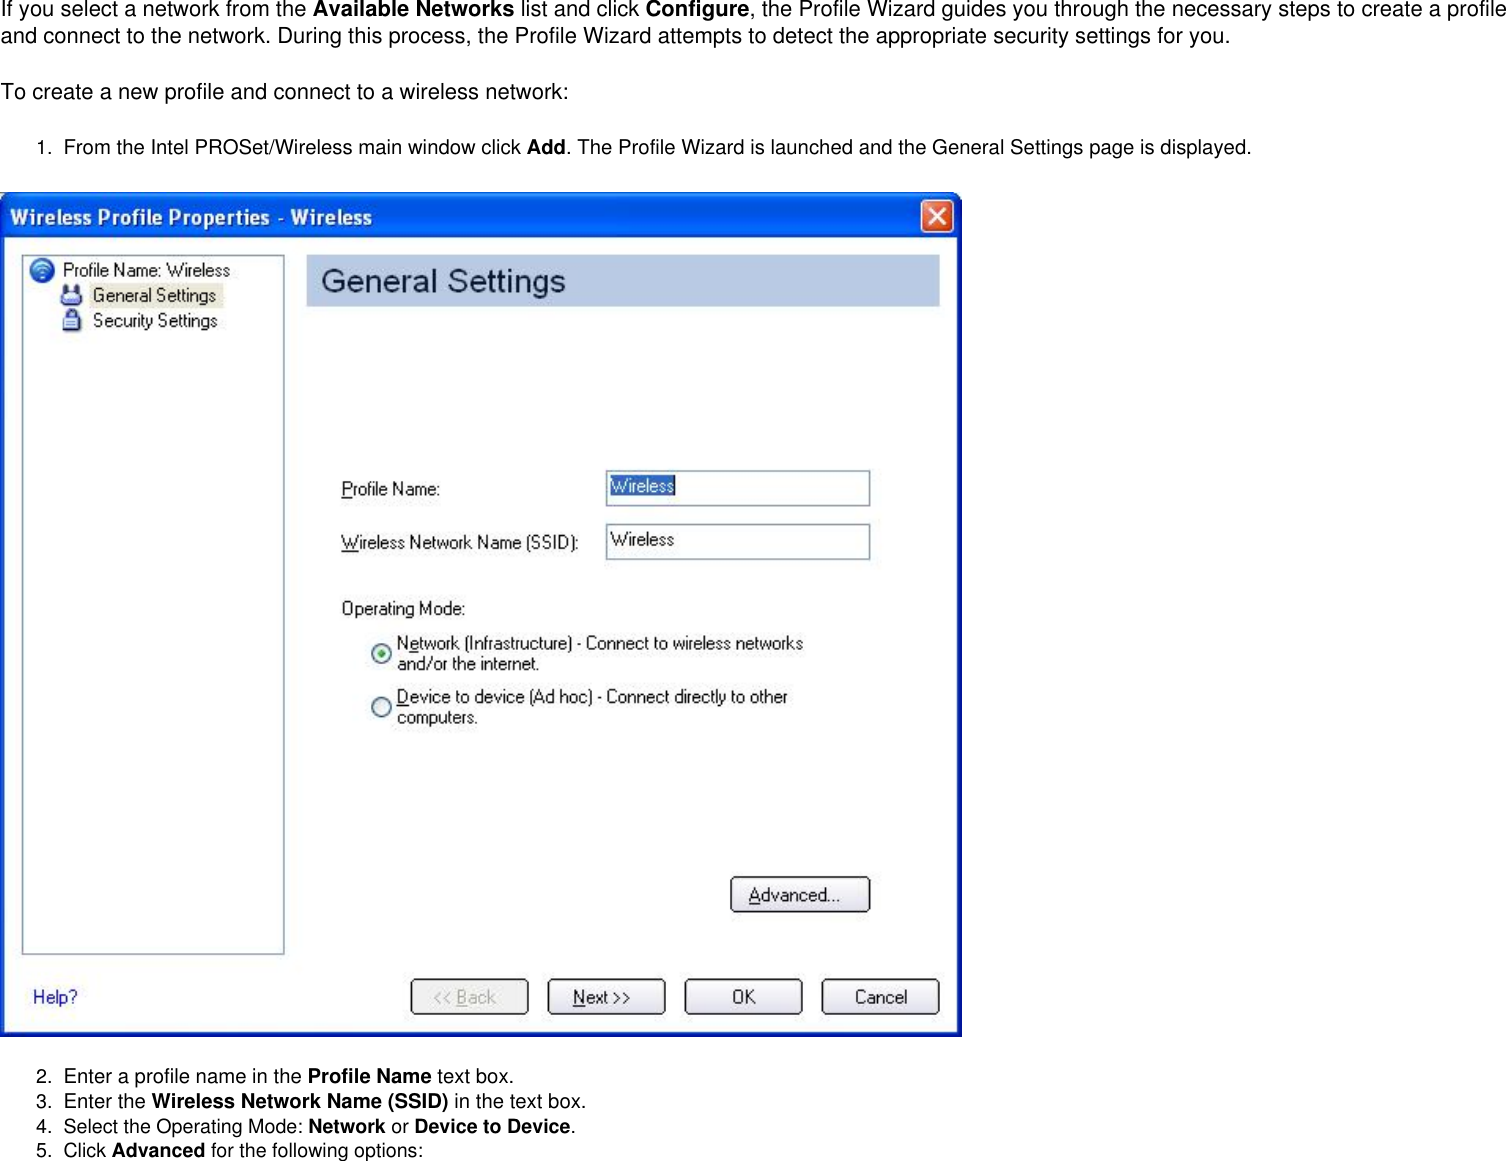Viewport: 1506px width, 1161px height.
Task: Open Security Settings in the tree
Action: pos(155,320)
